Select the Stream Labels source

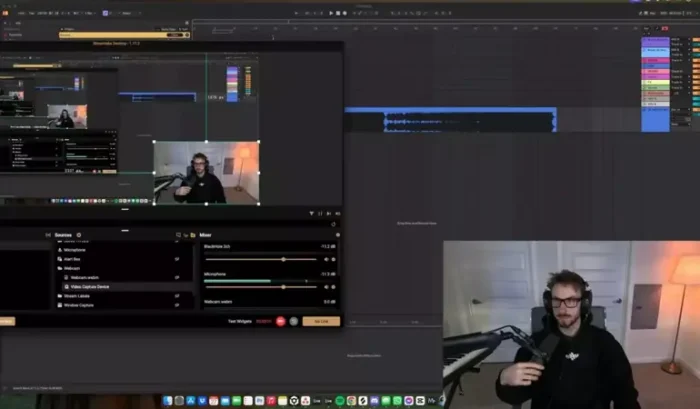[78, 295]
